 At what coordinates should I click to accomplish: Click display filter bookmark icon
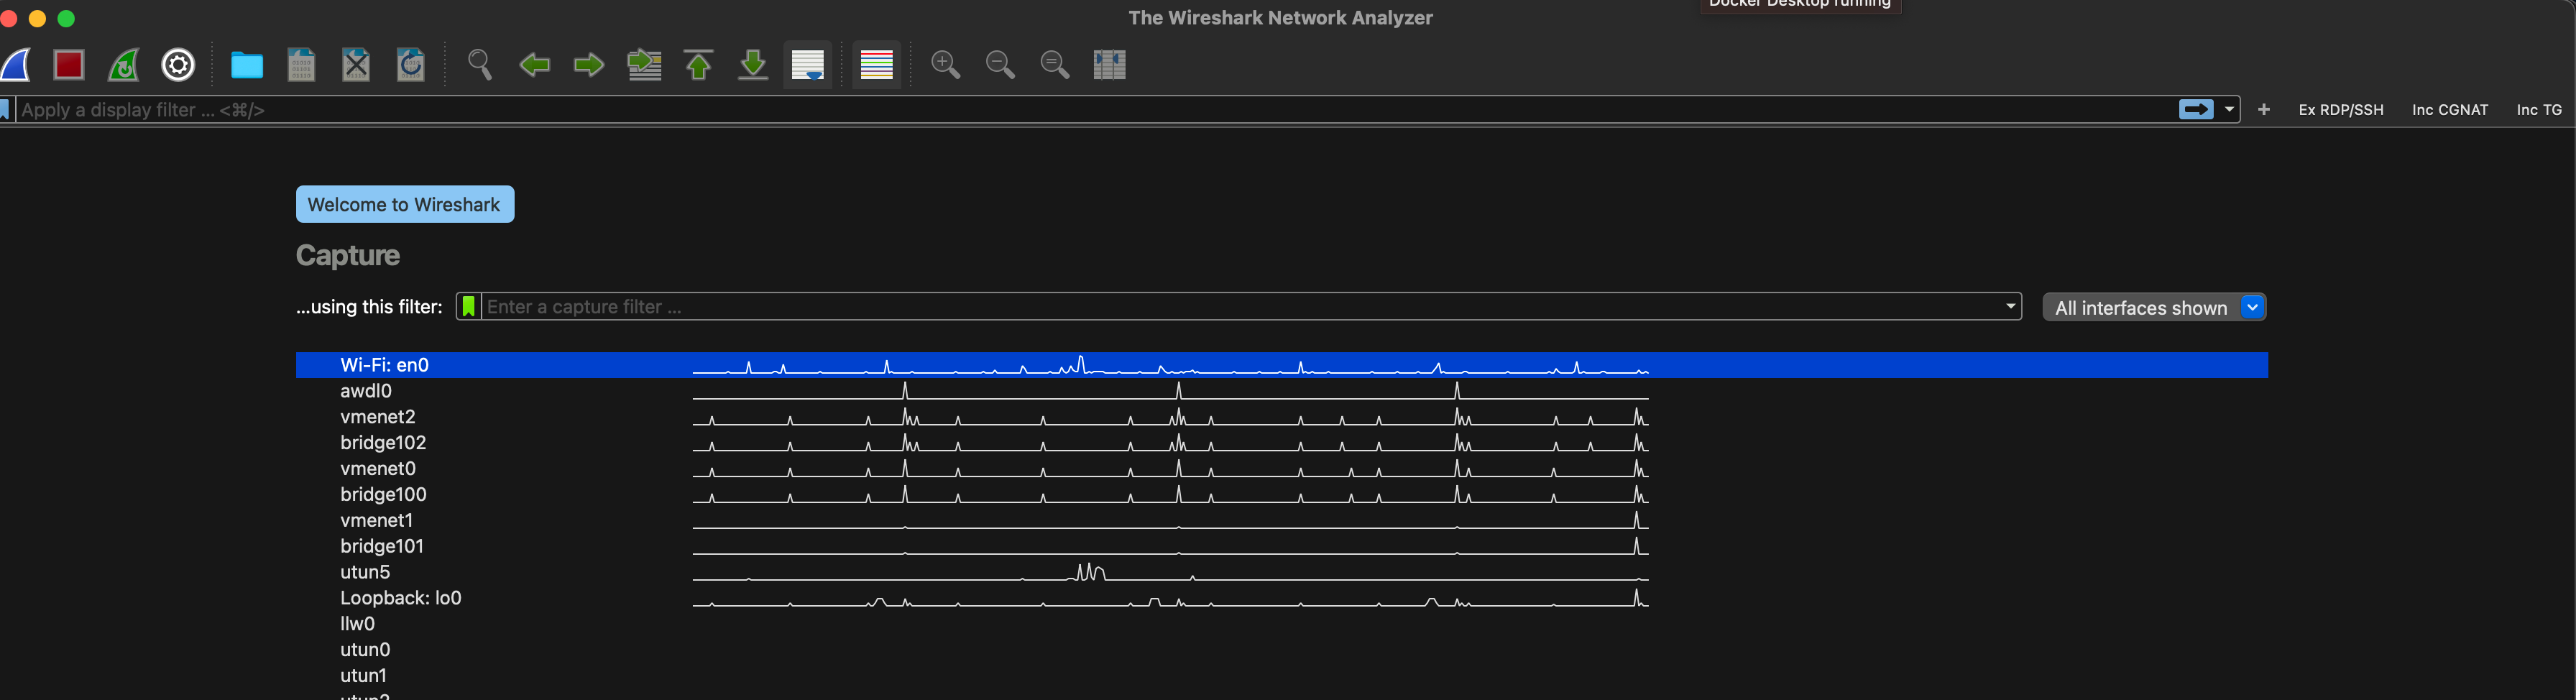[x=5, y=110]
